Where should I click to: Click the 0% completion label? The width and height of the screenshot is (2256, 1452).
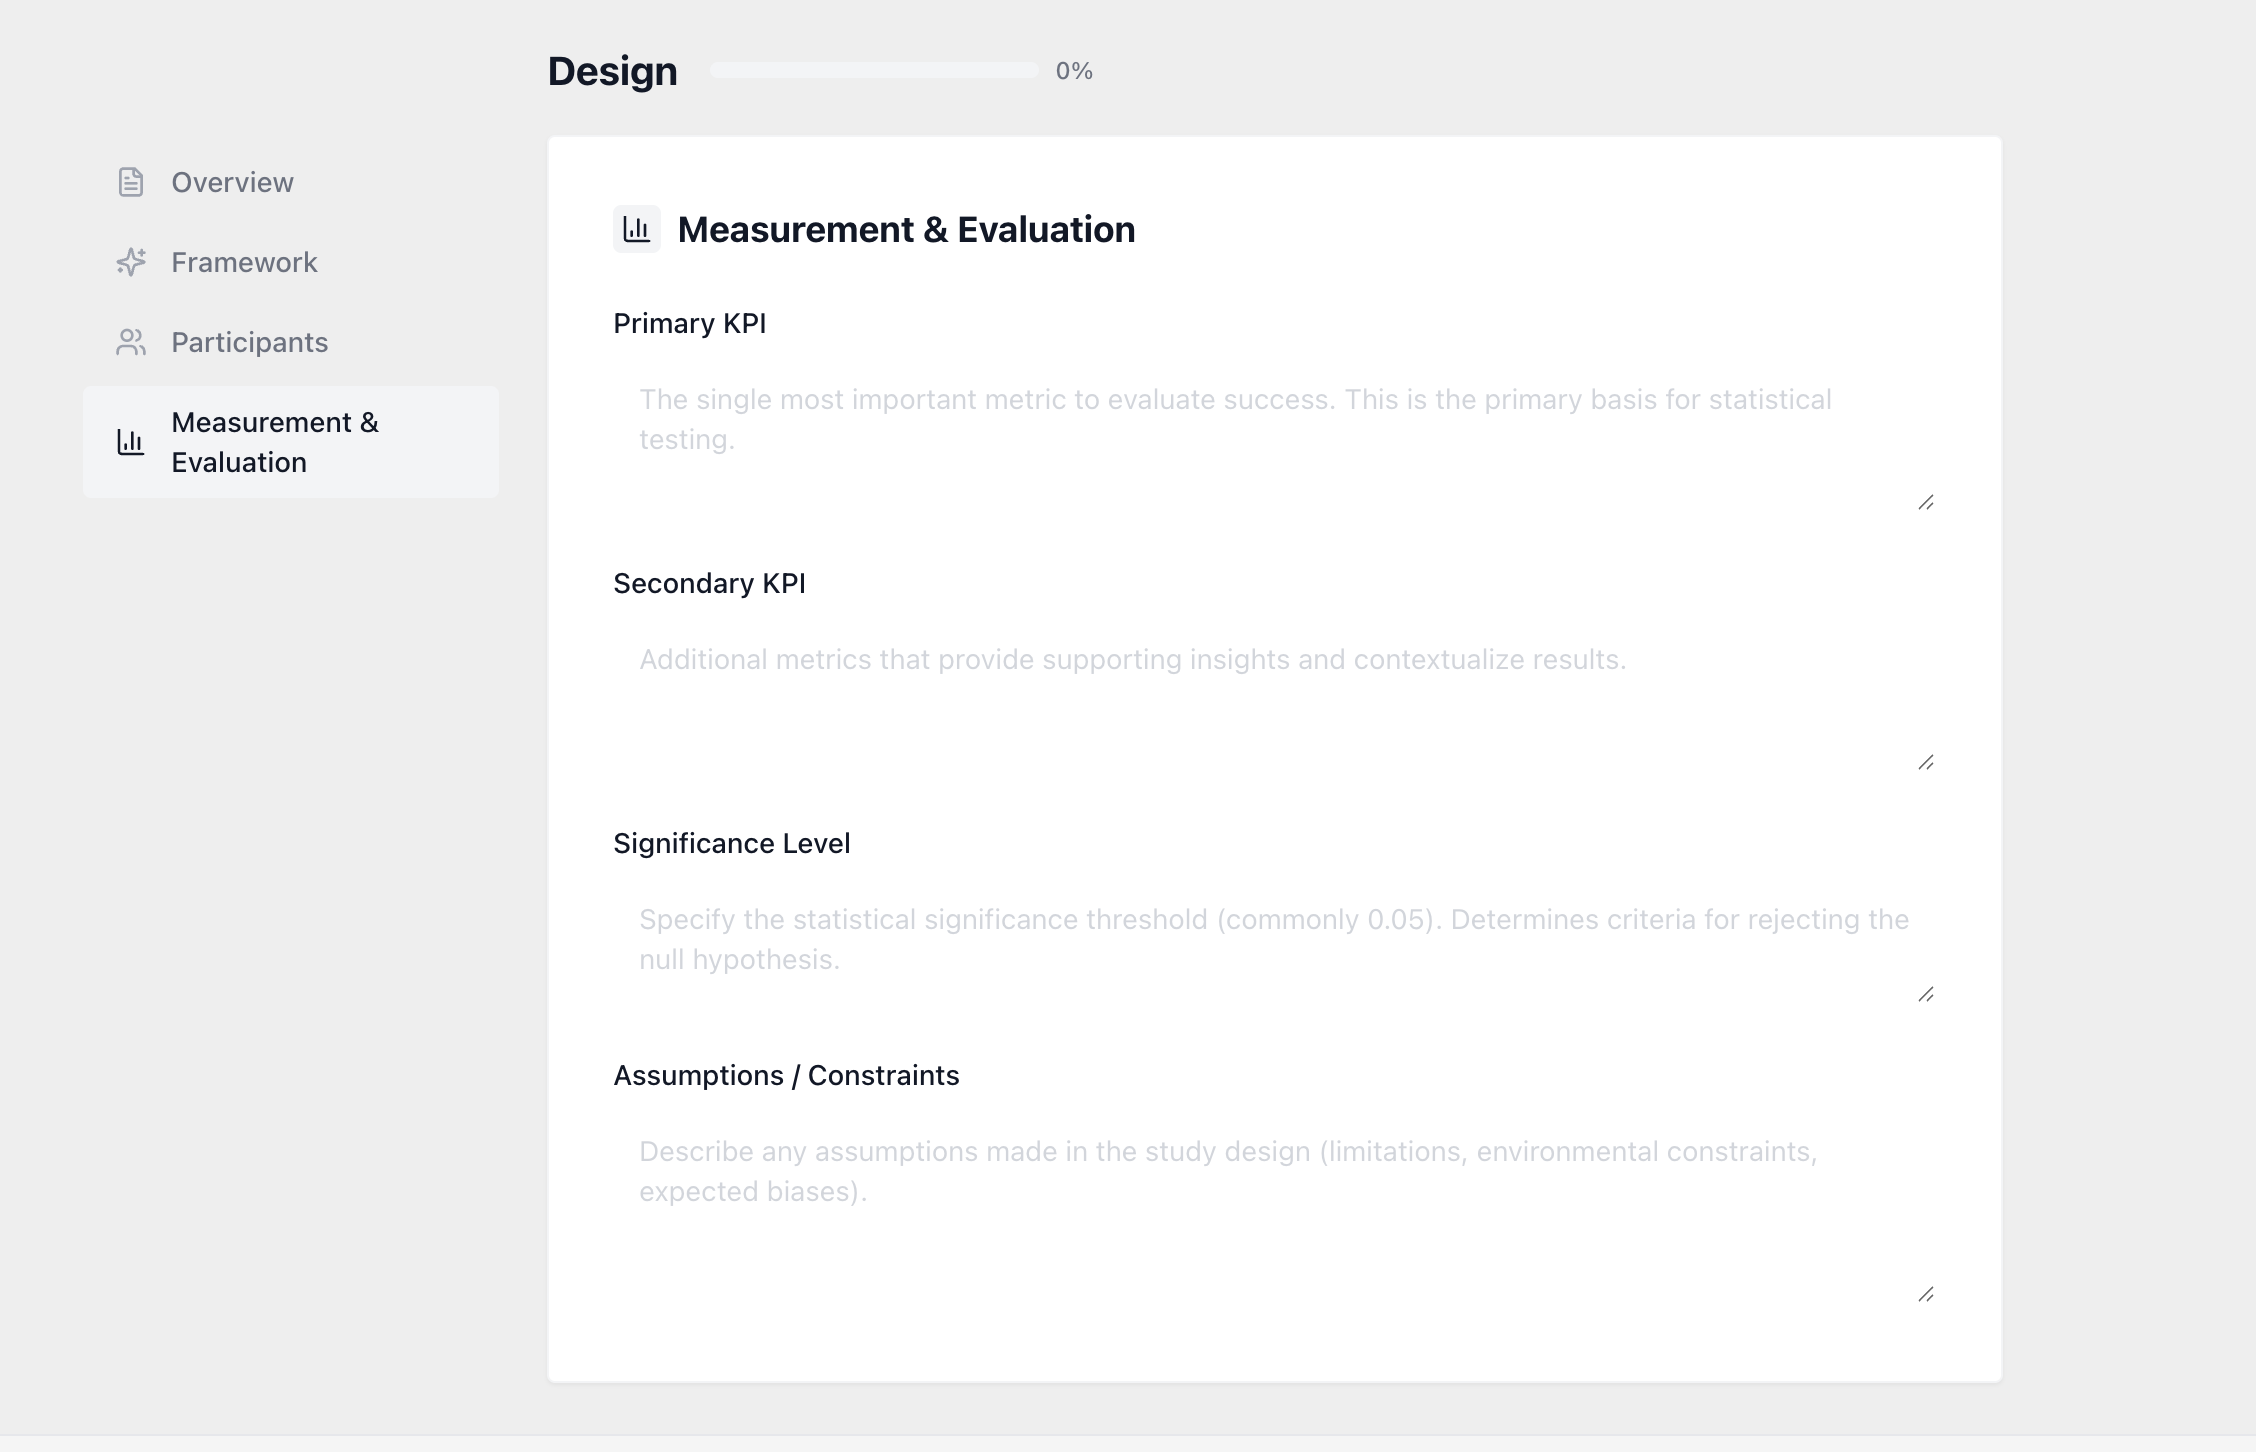coord(1073,70)
